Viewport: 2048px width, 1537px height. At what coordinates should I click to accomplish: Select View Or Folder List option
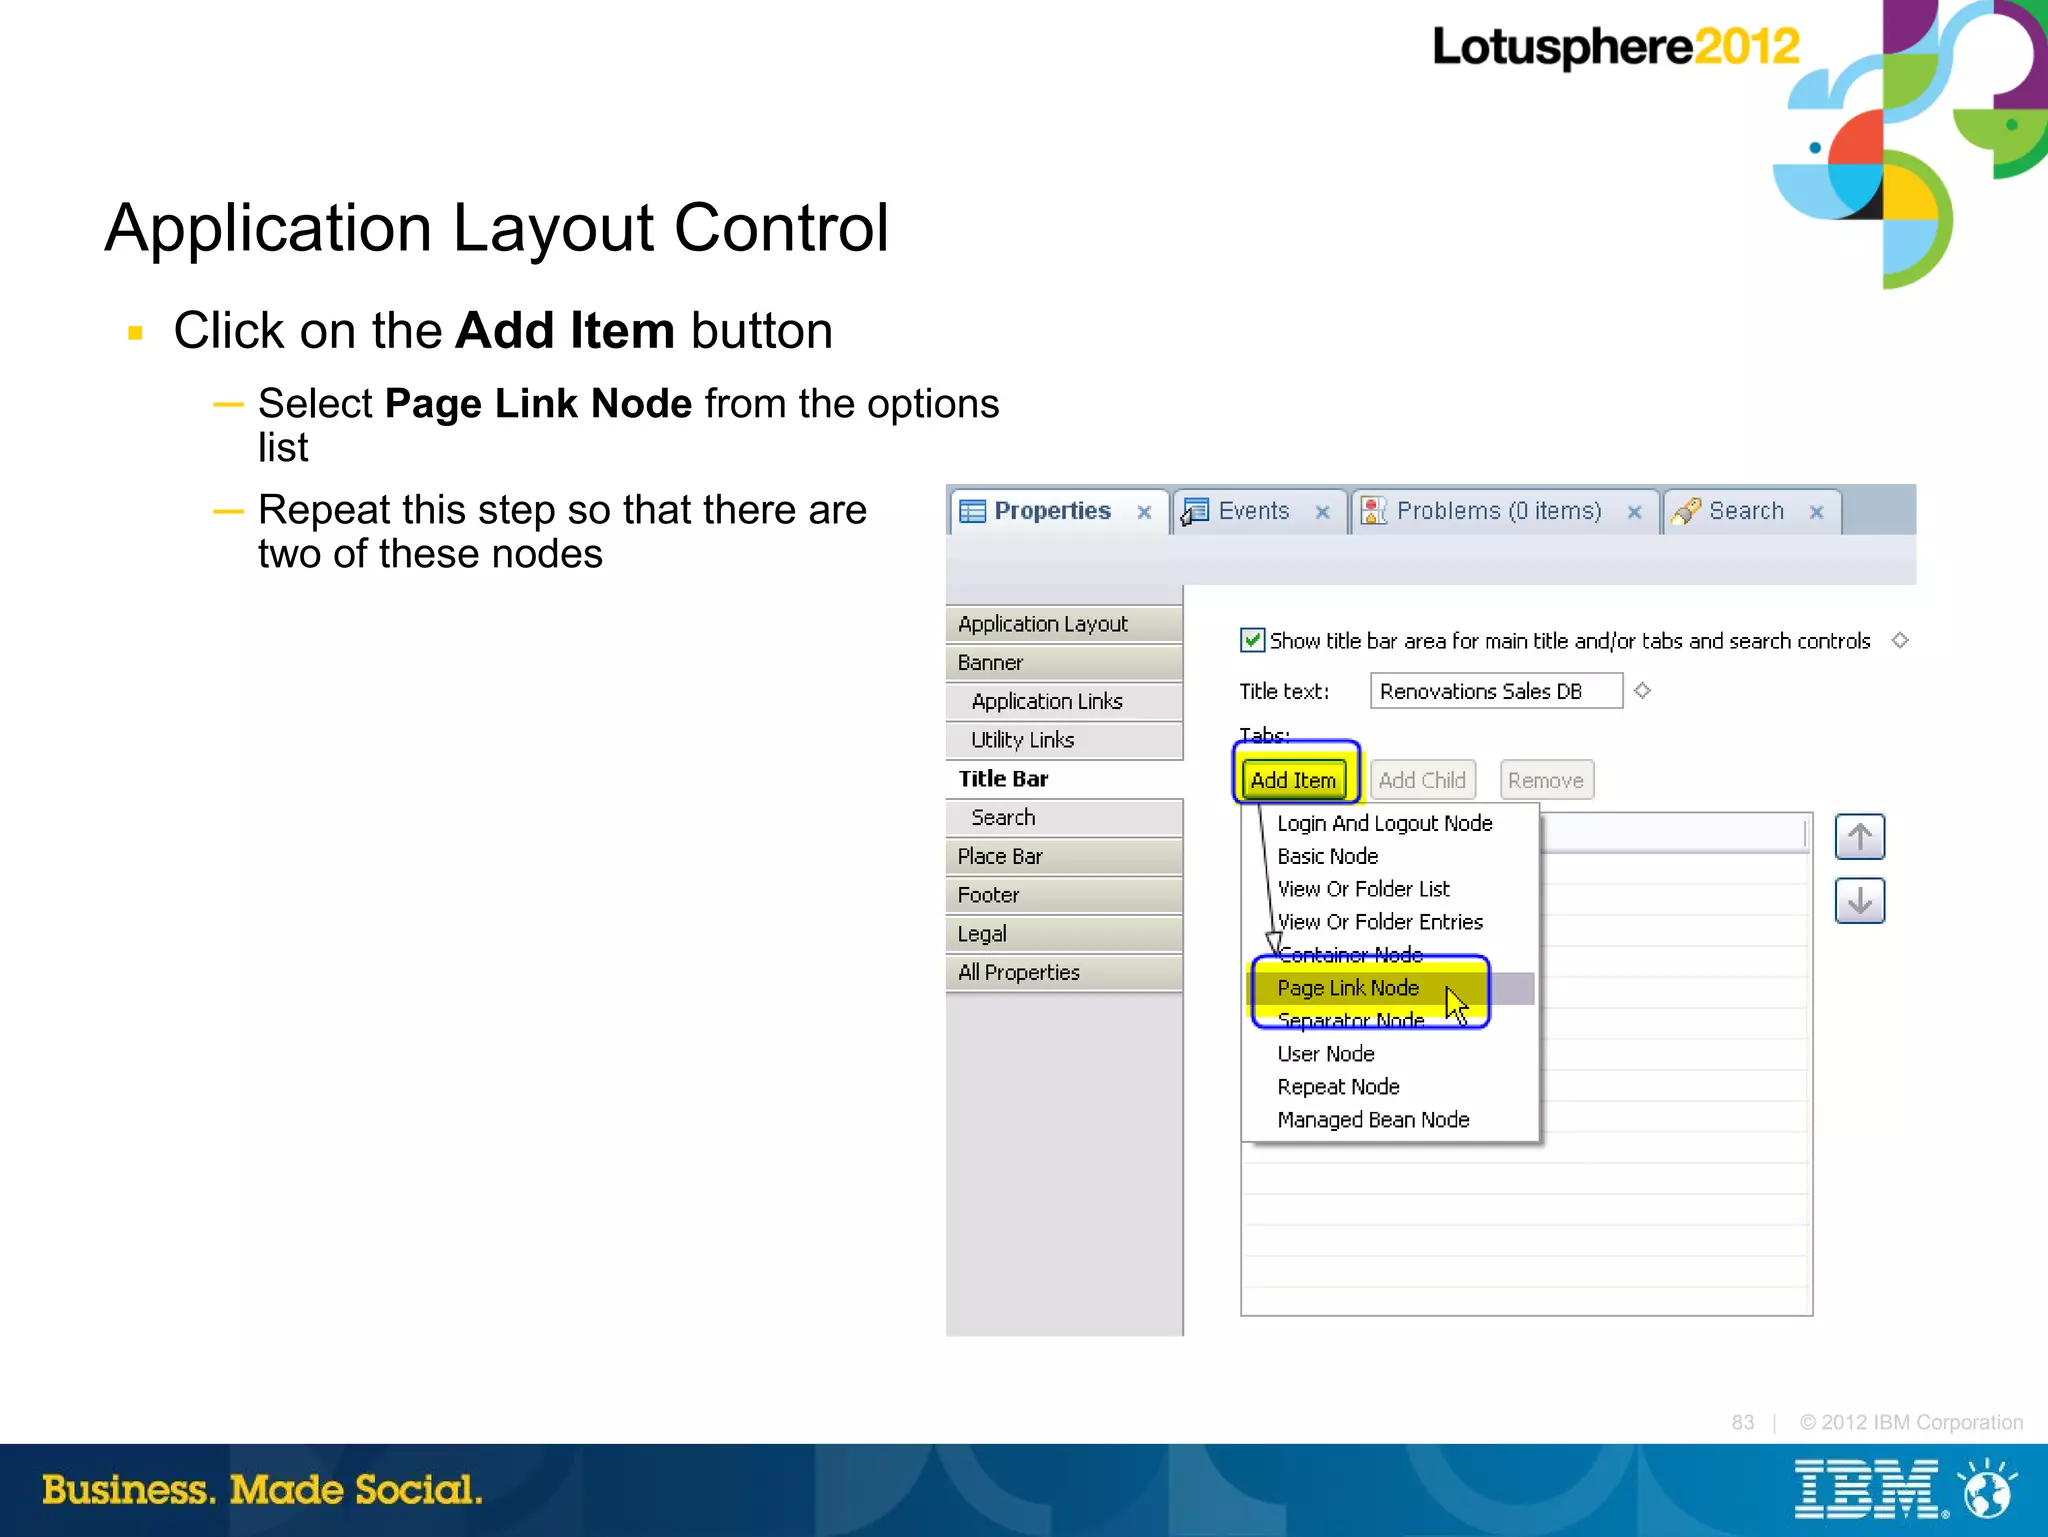tap(1390, 889)
